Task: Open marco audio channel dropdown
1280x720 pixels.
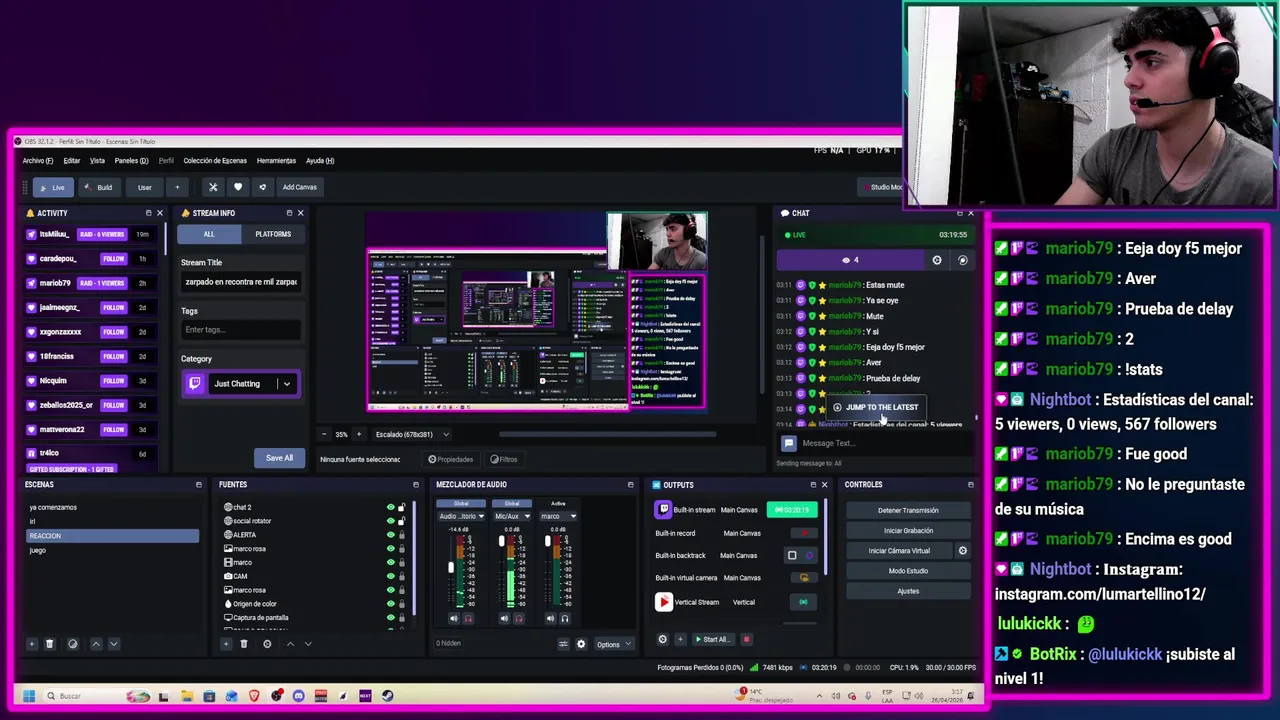Action: (x=558, y=516)
